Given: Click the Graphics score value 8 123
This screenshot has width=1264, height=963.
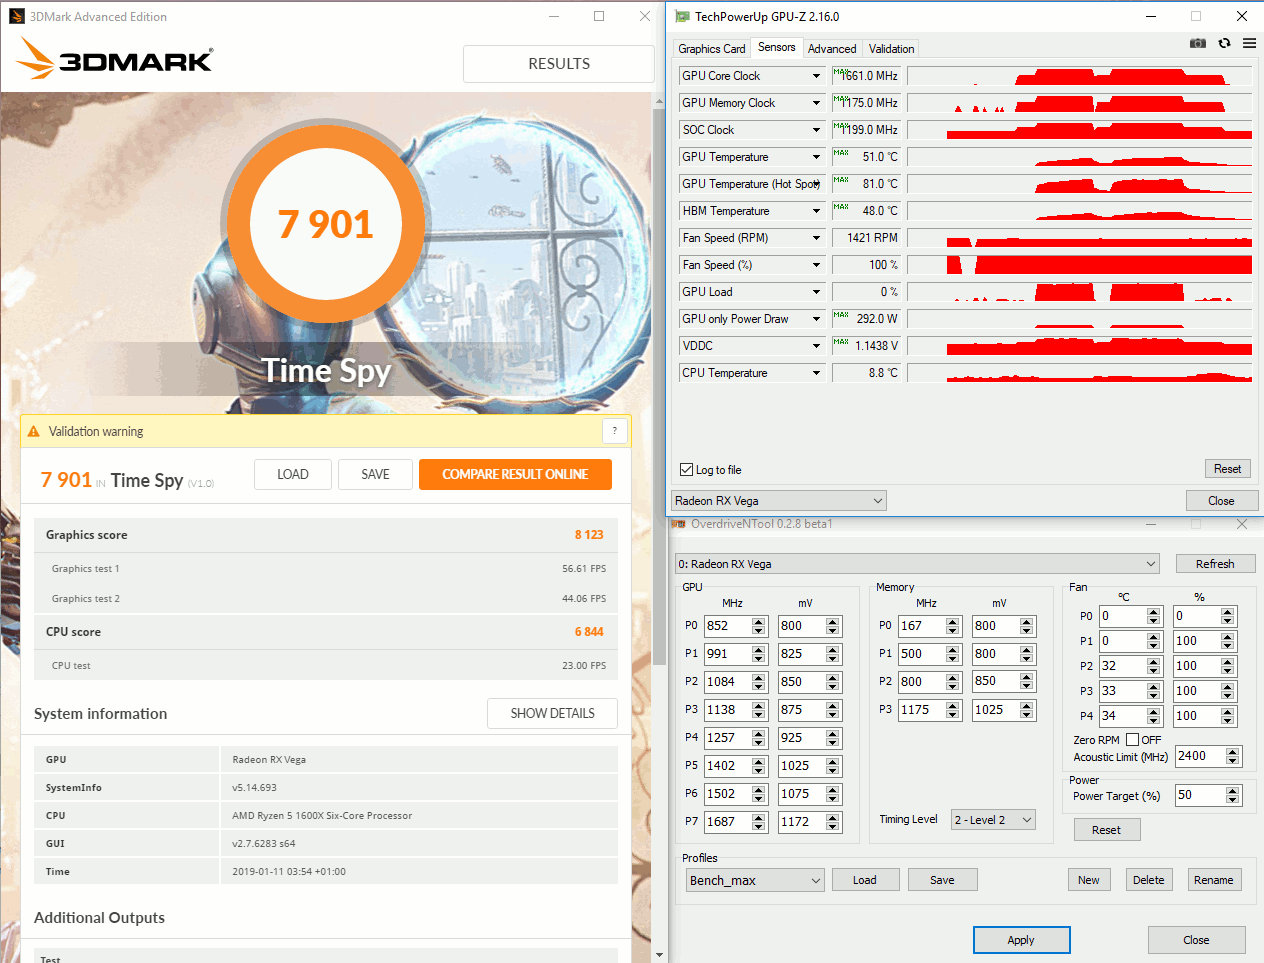Looking at the screenshot, I should point(589,535).
